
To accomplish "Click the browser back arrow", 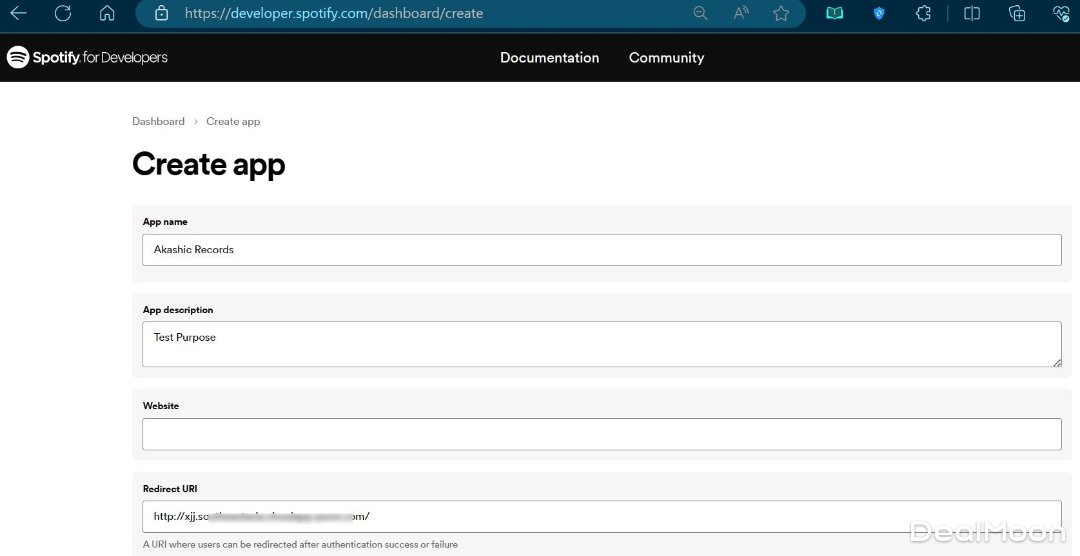I will click(x=18, y=13).
